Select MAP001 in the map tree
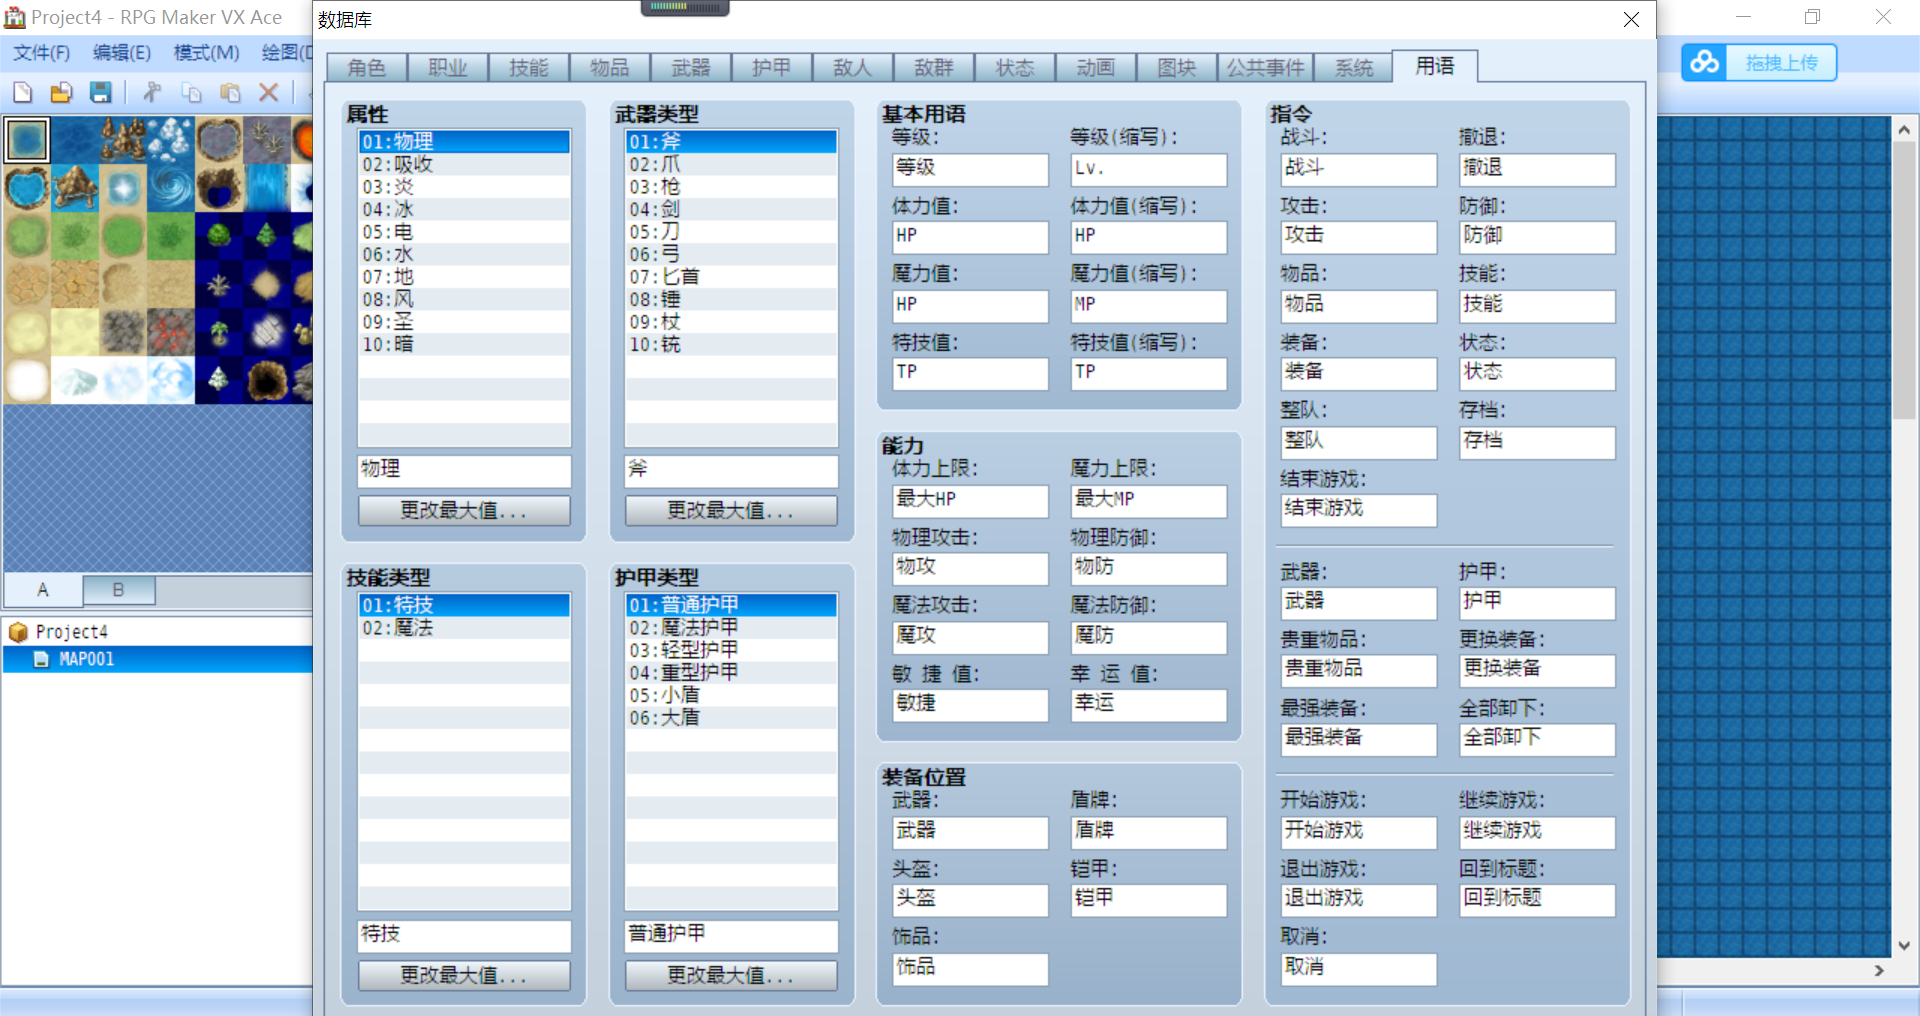Image resolution: width=1920 pixels, height=1016 pixels. [86, 659]
